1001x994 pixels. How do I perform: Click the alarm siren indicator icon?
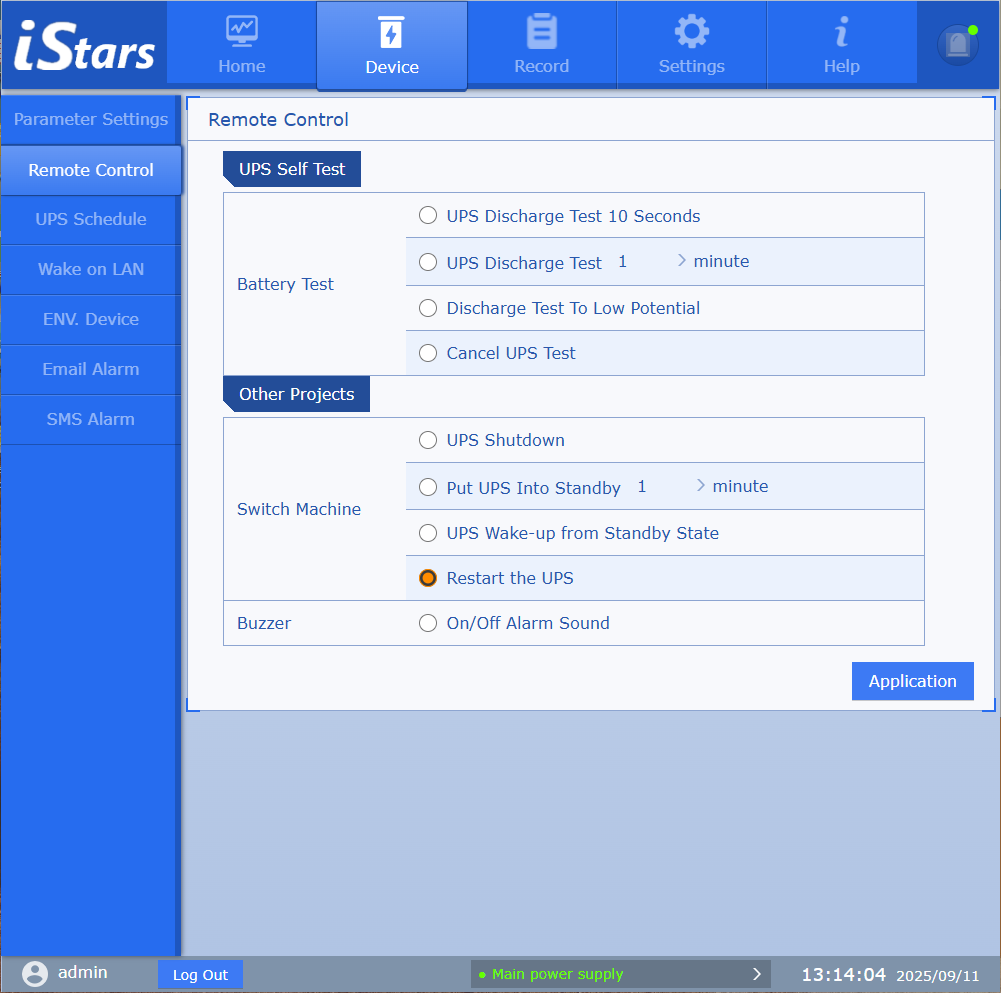958,45
